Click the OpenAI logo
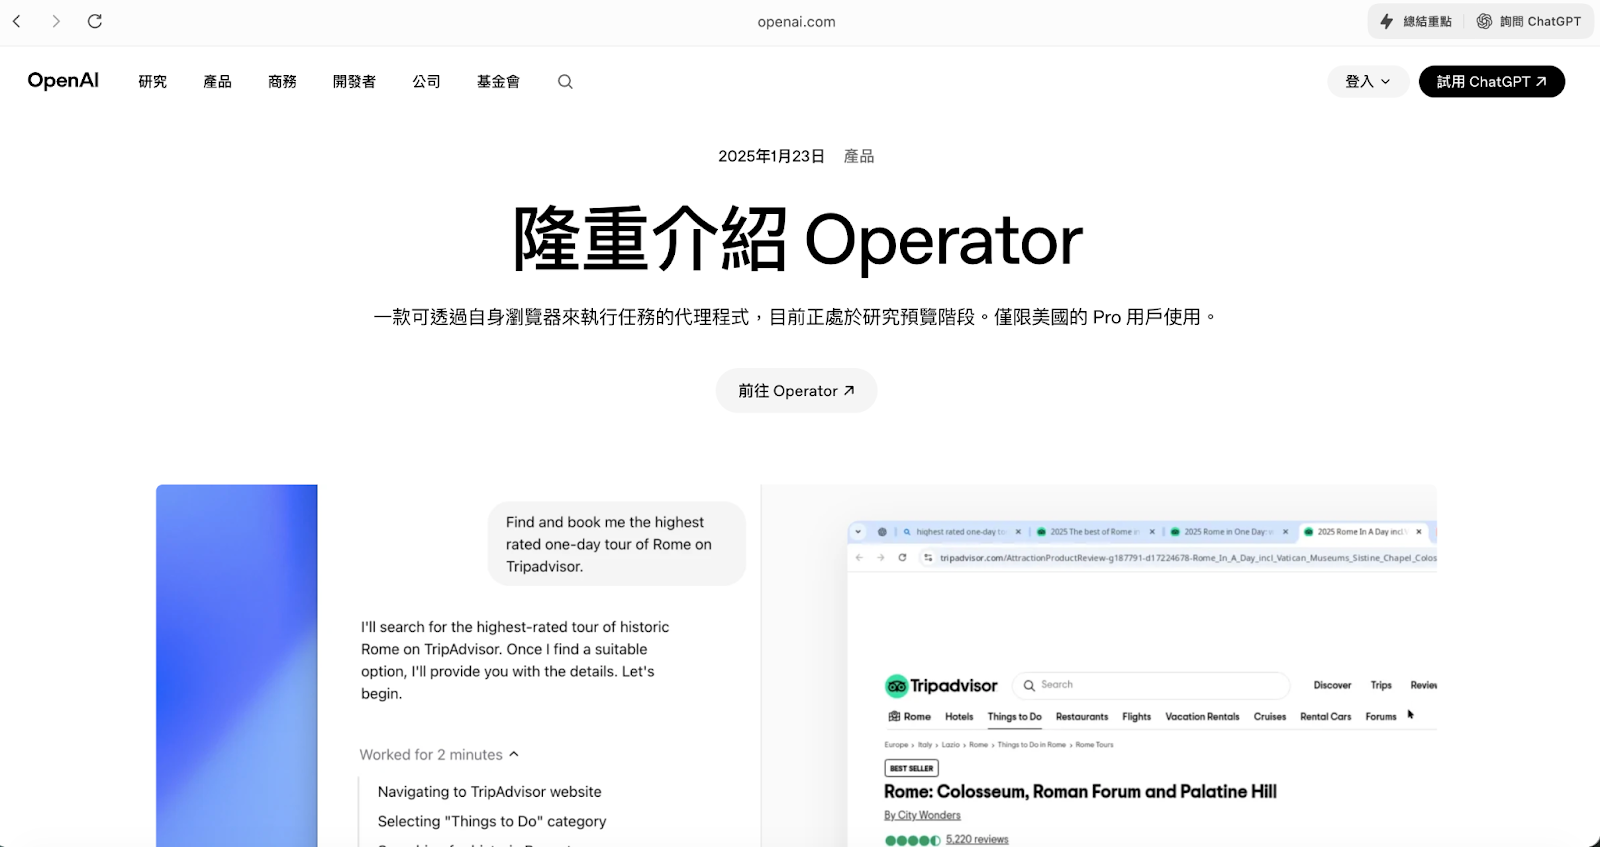 pyautogui.click(x=63, y=81)
